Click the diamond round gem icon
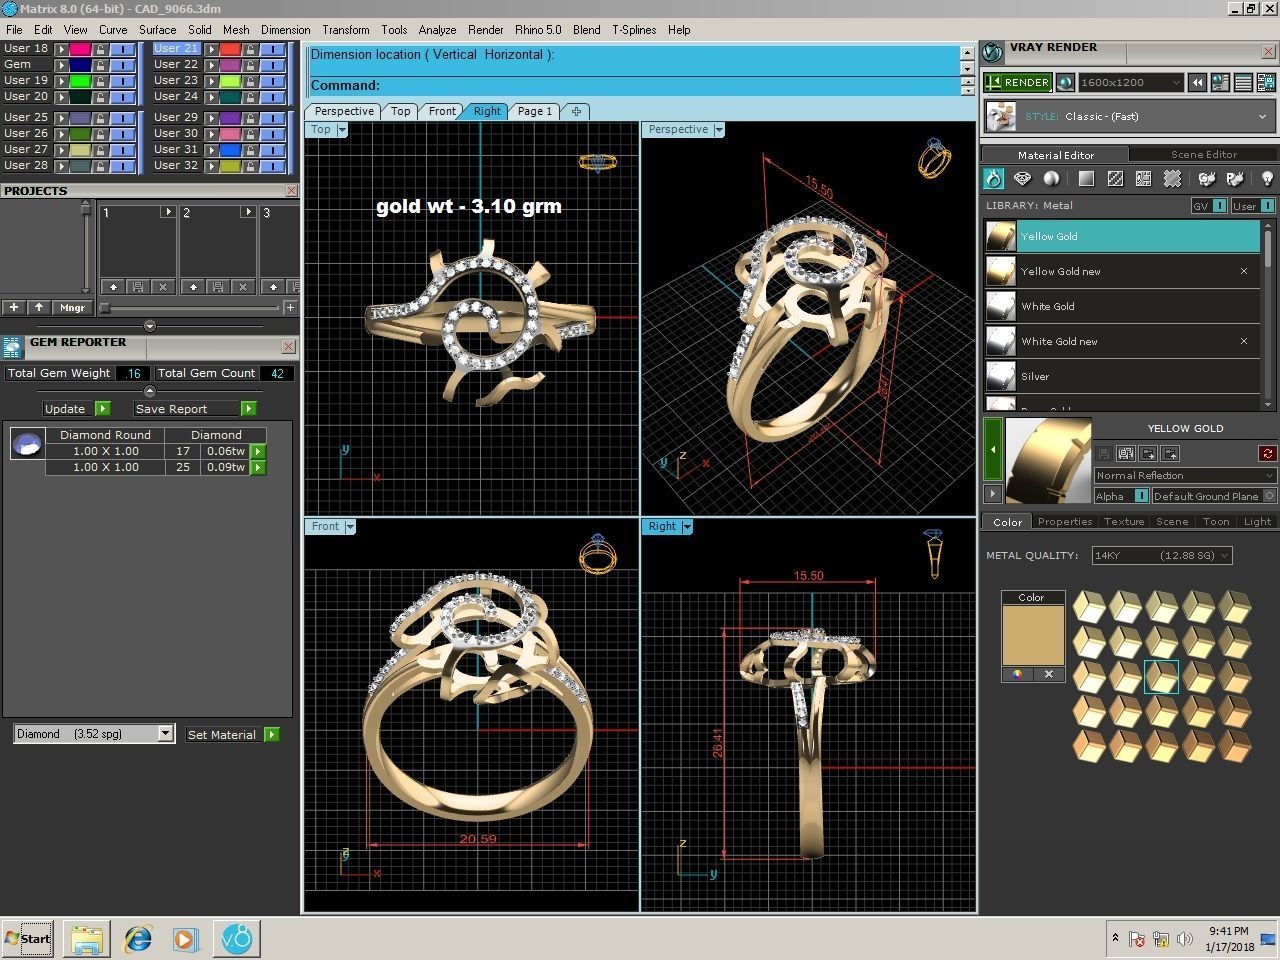This screenshot has height=960, width=1280. click(x=27, y=444)
